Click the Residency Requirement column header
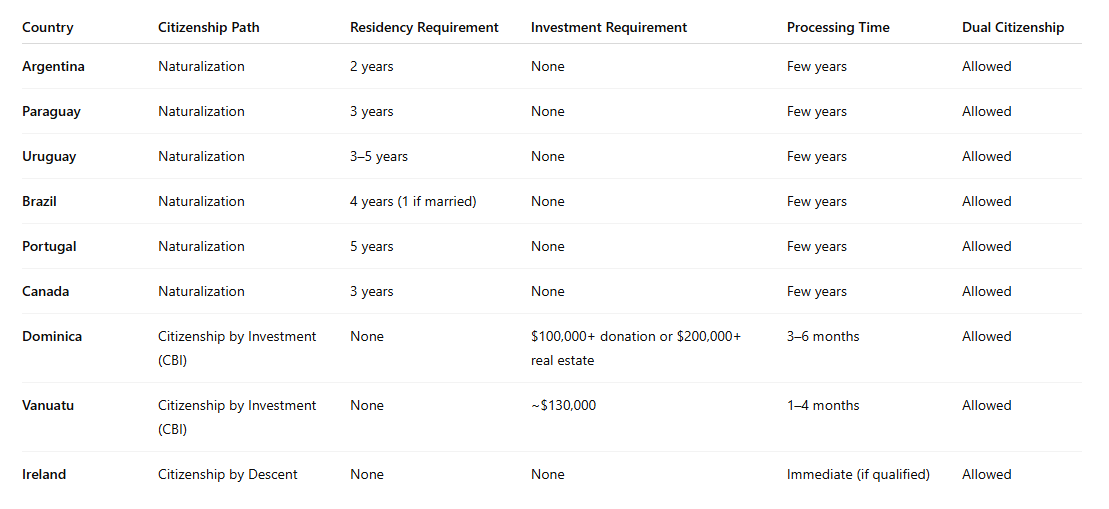1109x509 pixels. (x=424, y=28)
